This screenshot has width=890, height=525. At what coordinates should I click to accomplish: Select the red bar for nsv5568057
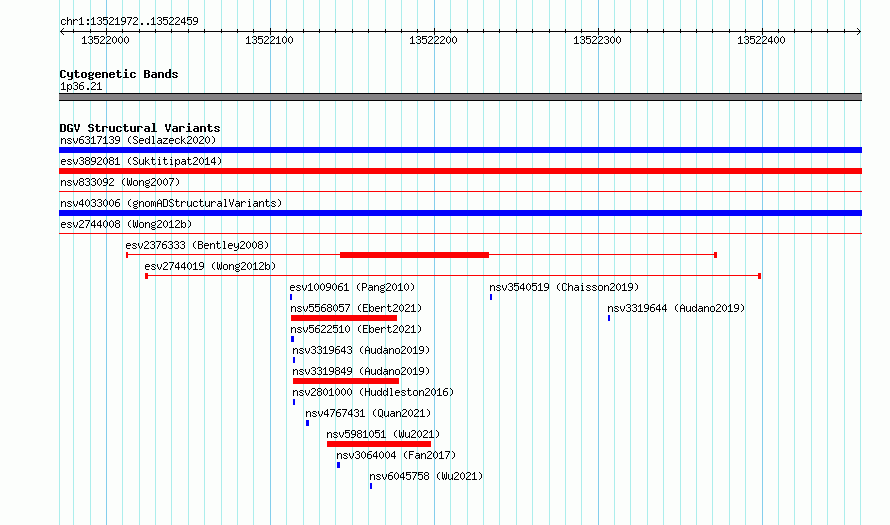(x=343, y=318)
